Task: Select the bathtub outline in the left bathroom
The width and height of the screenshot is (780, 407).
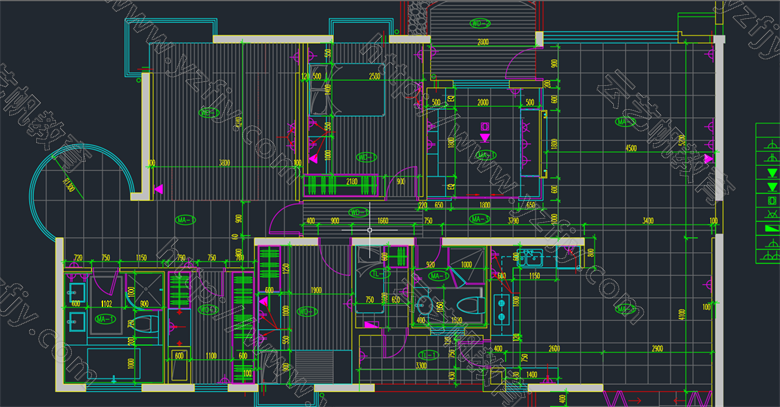Action: point(113,364)
